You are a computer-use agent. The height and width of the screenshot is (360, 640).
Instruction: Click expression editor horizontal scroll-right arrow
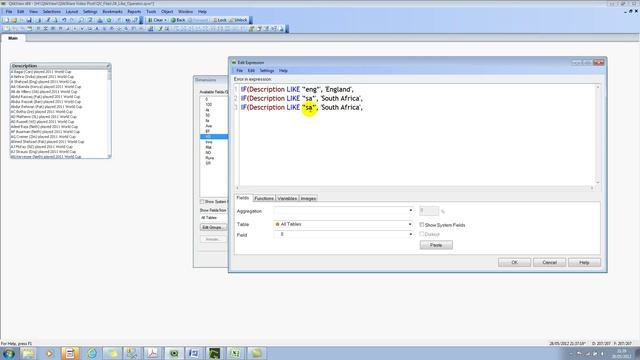(592, 188)
